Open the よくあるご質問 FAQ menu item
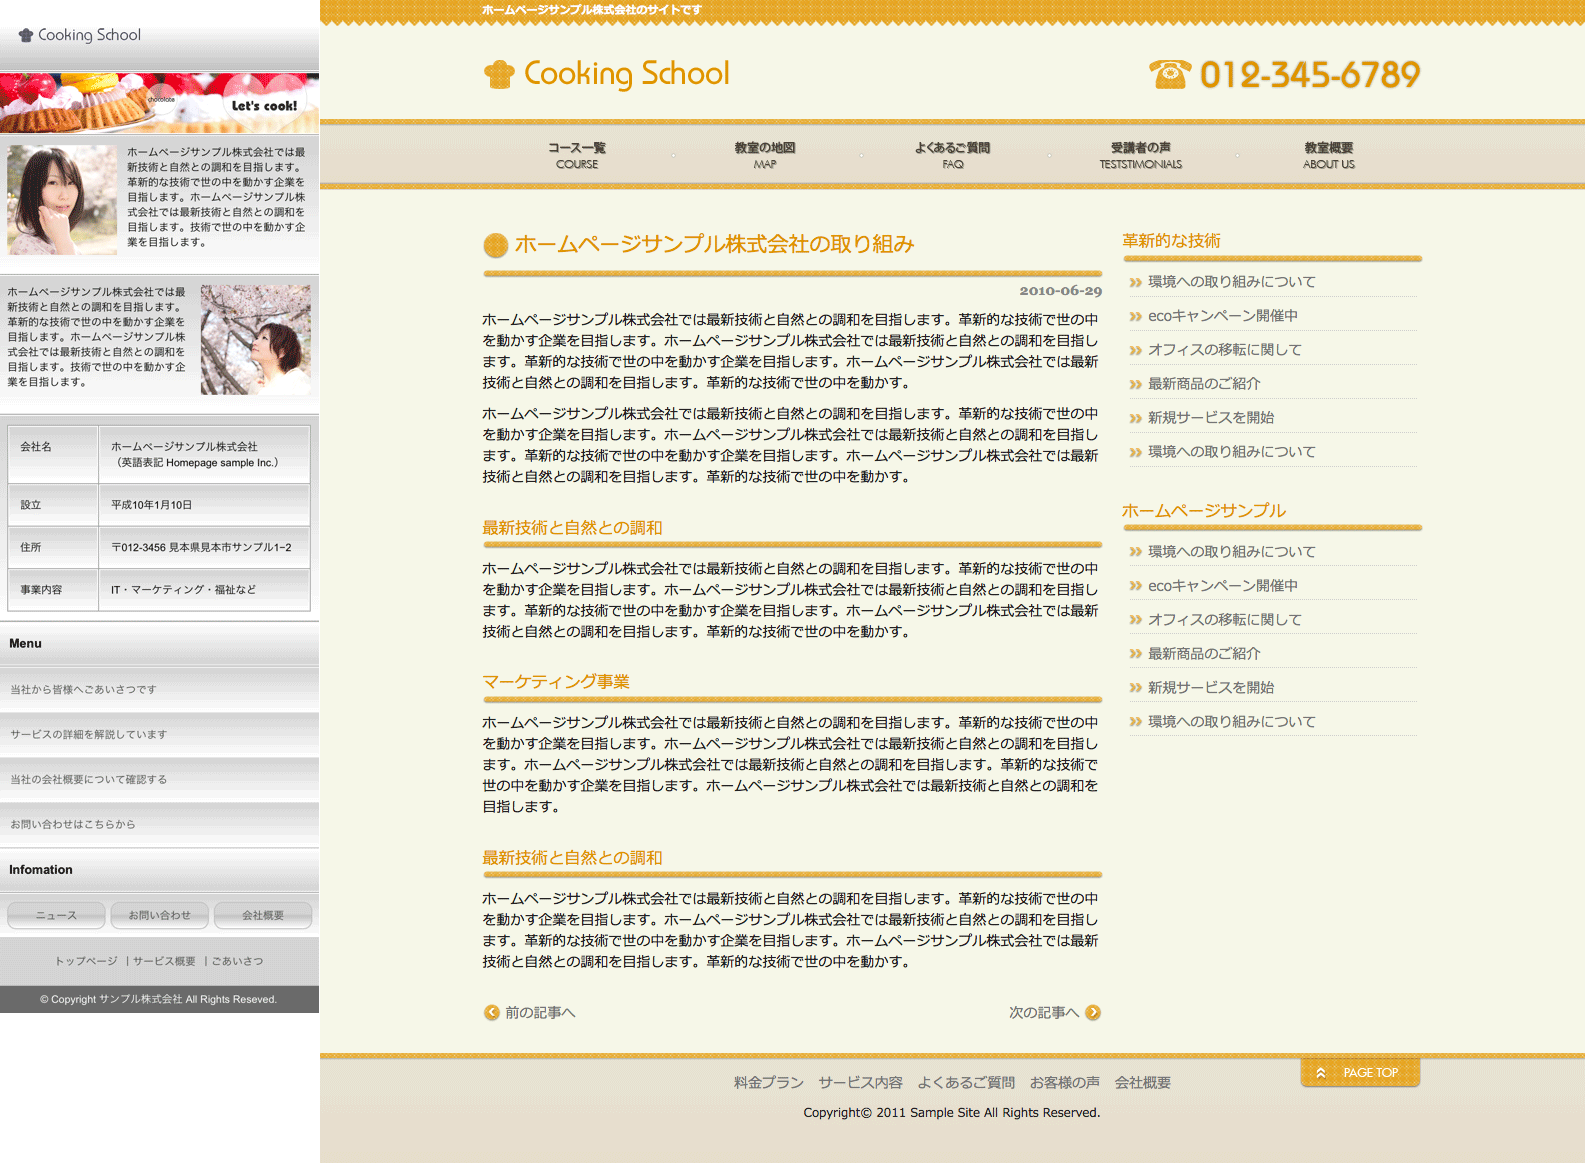This screenshot has width=1585, height=1163. point(952,155)
